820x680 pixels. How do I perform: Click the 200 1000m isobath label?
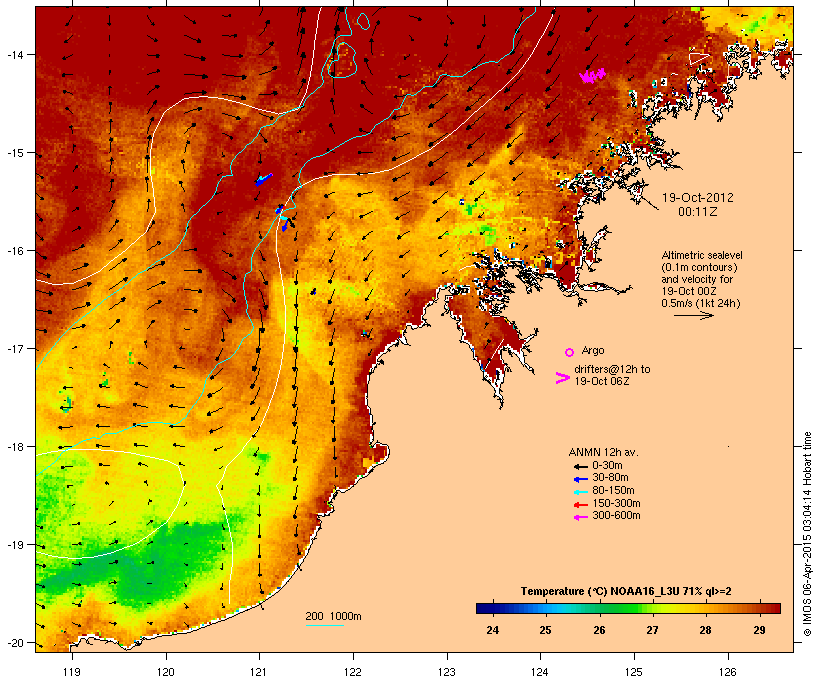pos(333,616)
